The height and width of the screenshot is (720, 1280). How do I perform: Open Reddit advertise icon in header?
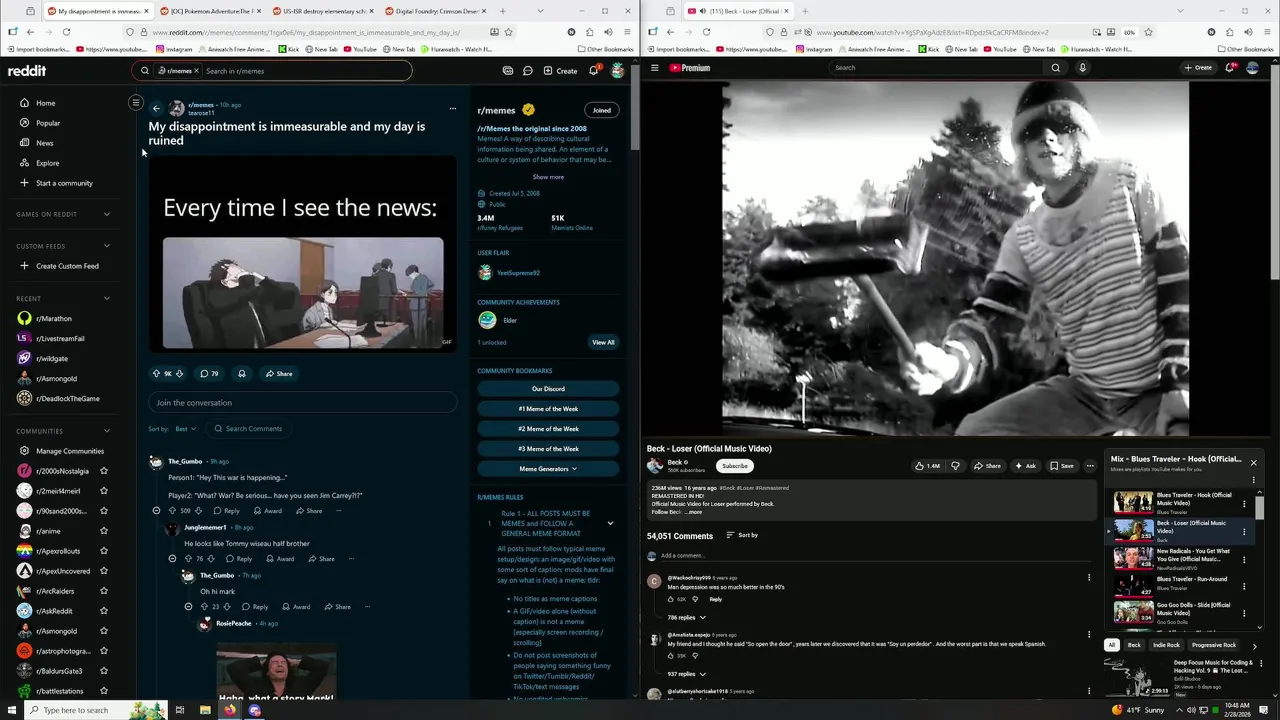tap(508, 71)
